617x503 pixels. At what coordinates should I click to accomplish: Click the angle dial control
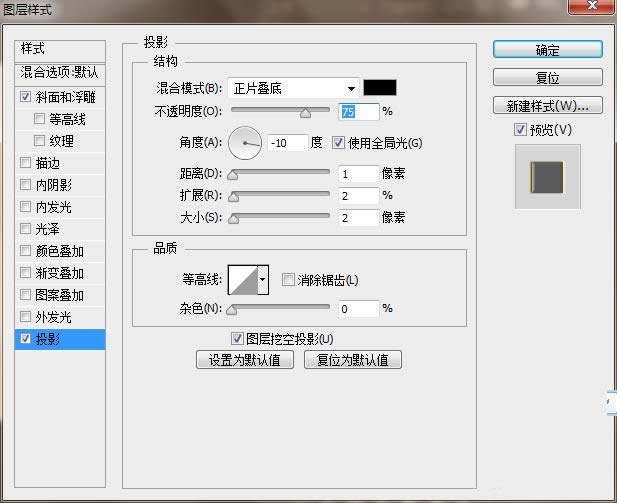[244, 143]
